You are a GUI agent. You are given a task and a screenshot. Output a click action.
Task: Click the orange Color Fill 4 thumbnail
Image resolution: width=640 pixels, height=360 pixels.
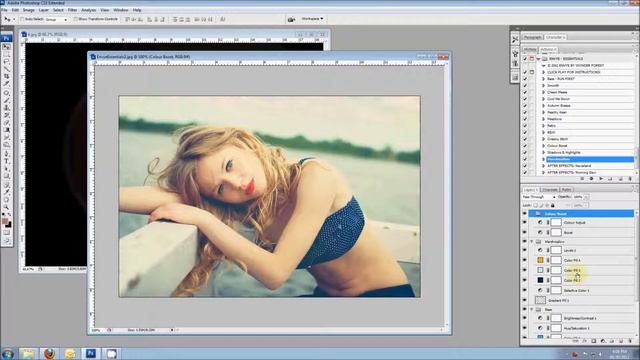(x=540, y=260)
